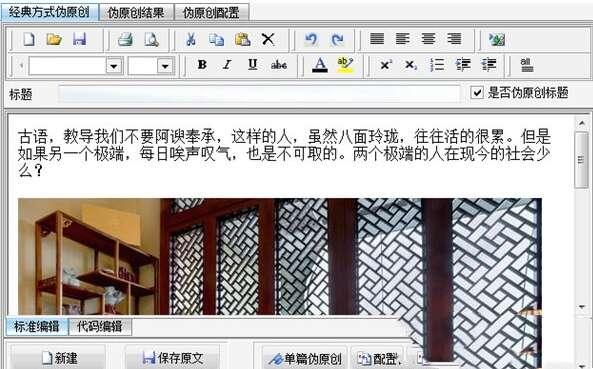The height and width of the screenshot is (369, 593).
Task: Apply Underline formatting
Action: tap(253, 65)
